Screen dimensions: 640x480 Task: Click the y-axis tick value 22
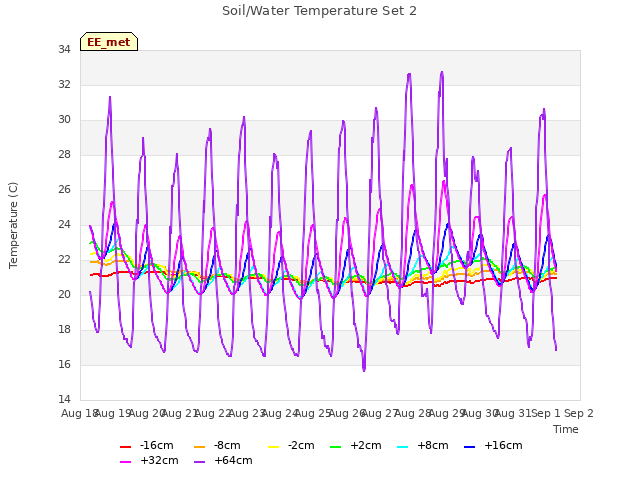tap(64, 260)
